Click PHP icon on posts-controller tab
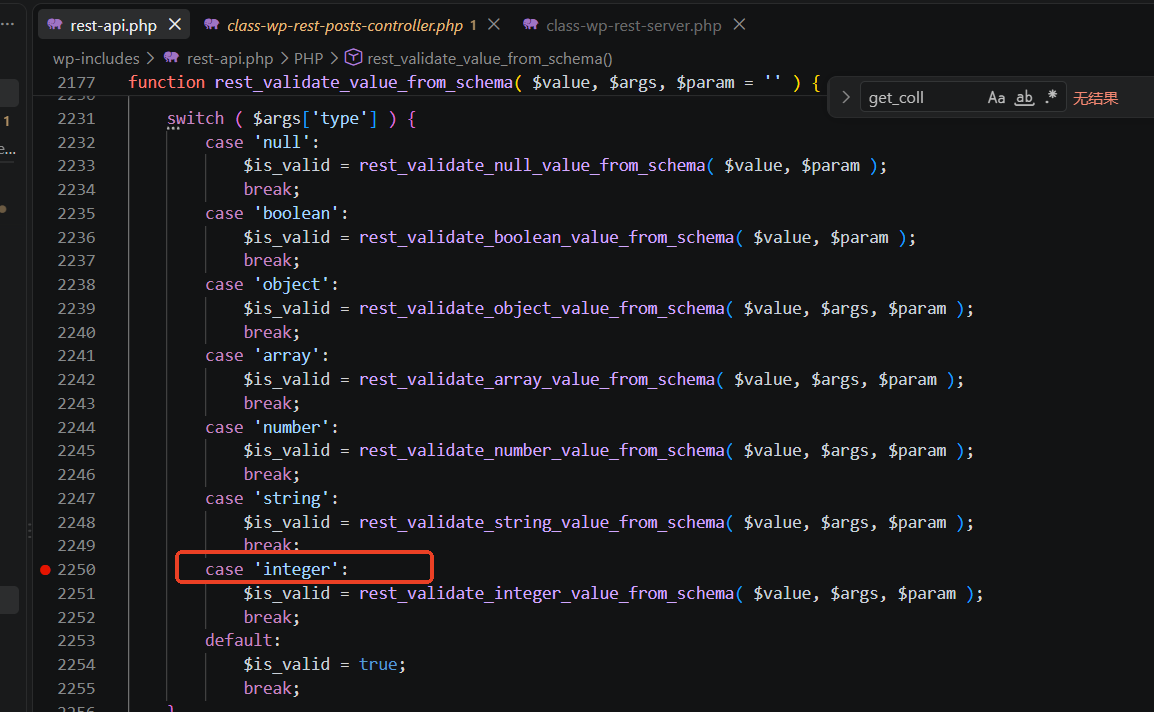1154x712 pixels. pyautogui.click(x=211, y=24)
